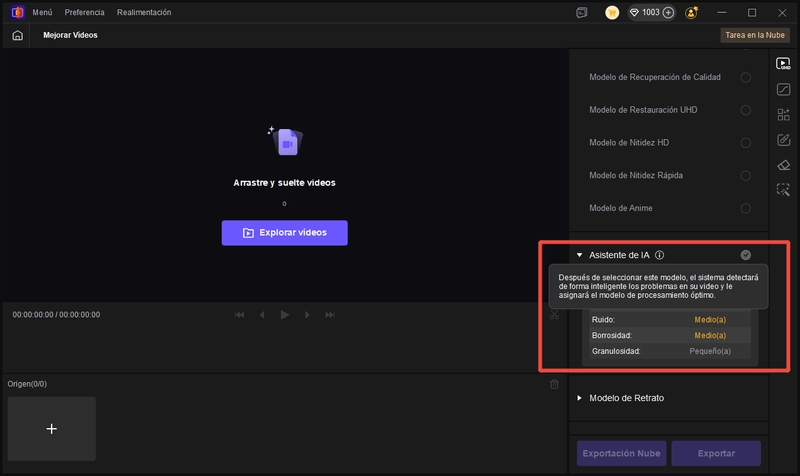The image size is (800, 476).
Task: Select Modelo de Recuperación de Calidad radio
Action: [x=745, y=78]
